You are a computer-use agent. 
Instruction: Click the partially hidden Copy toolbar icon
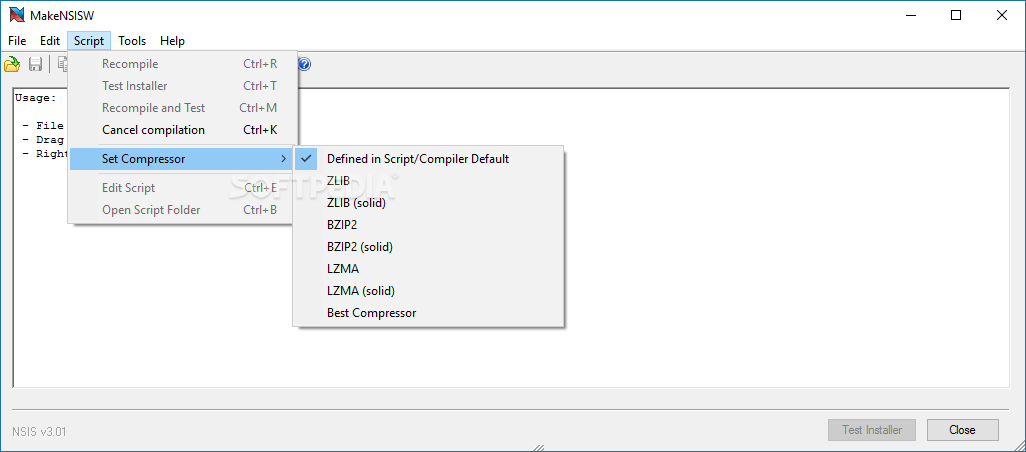(x=62, y=64)
